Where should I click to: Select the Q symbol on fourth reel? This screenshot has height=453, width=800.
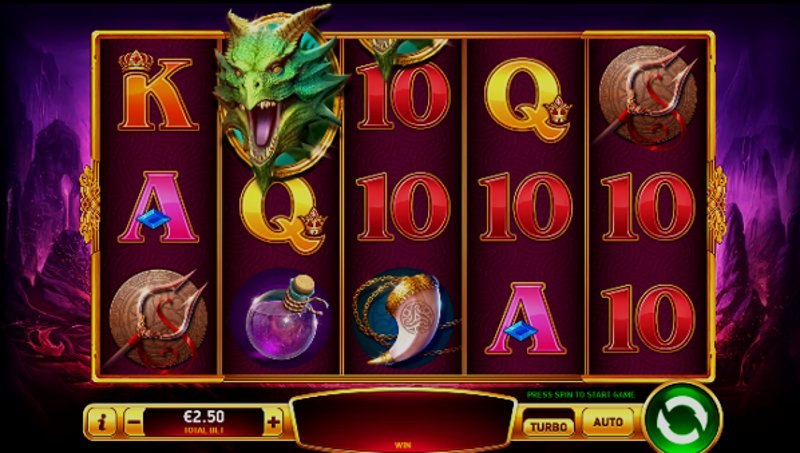pyautogui.click(x=528, y=99)
